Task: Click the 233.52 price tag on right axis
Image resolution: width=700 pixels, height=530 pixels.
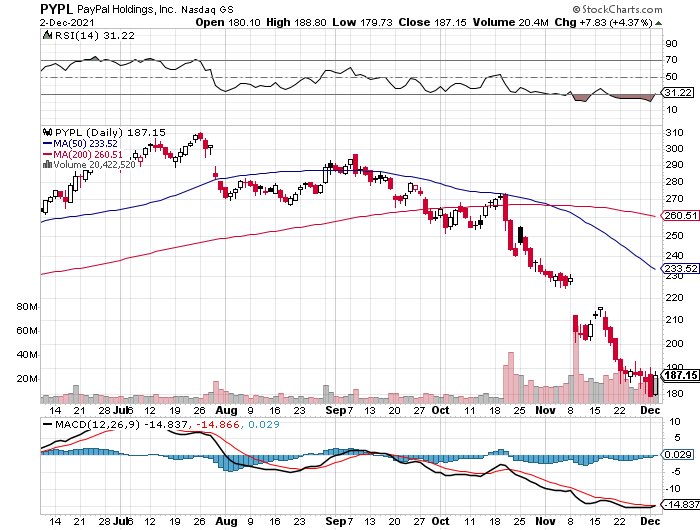Action: coord(679,268)
